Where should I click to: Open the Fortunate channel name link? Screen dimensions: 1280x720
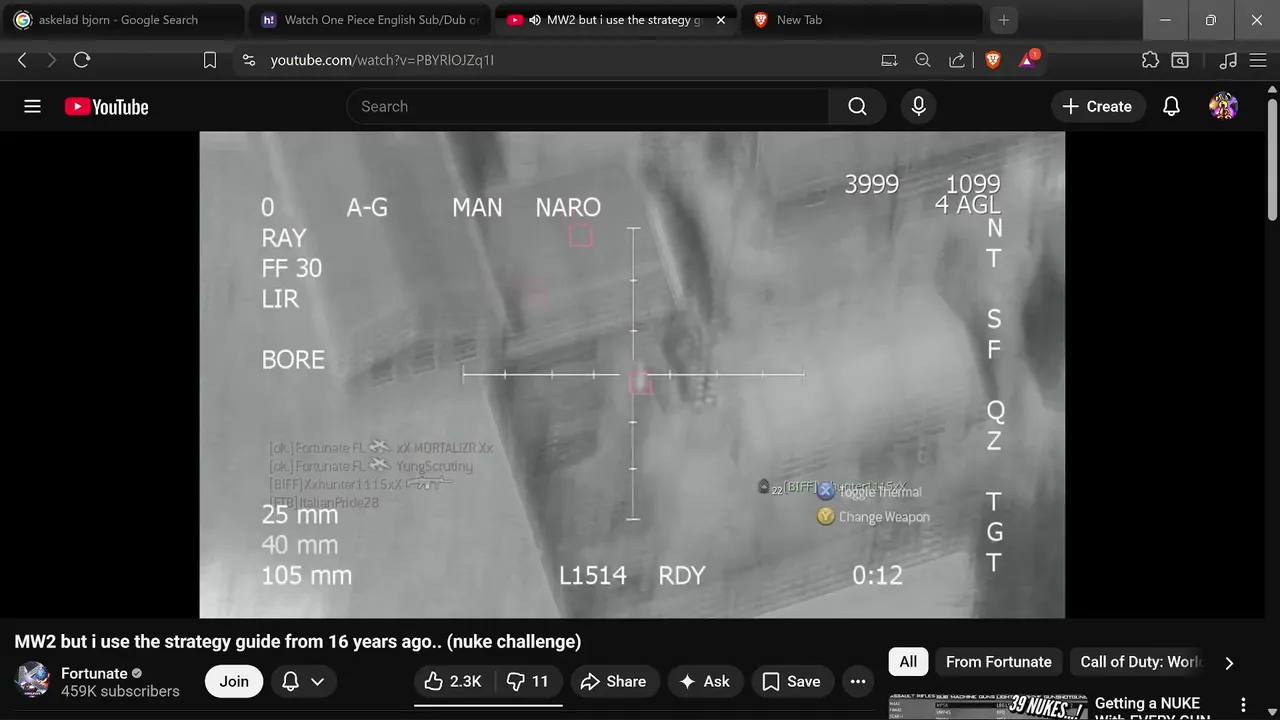[x=94, y=673]
